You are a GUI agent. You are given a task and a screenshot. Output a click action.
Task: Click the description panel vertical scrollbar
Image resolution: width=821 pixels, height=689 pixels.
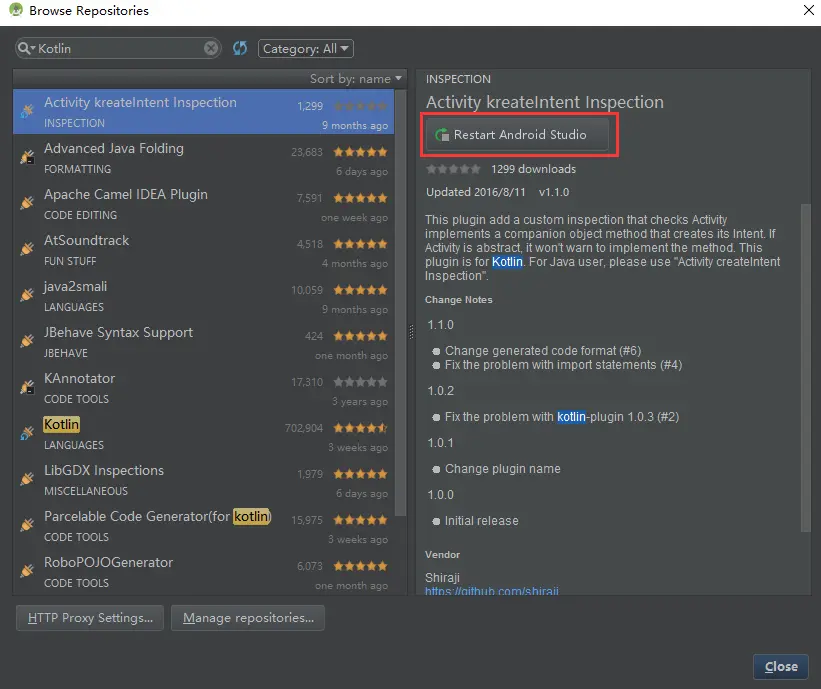(806, 366)
